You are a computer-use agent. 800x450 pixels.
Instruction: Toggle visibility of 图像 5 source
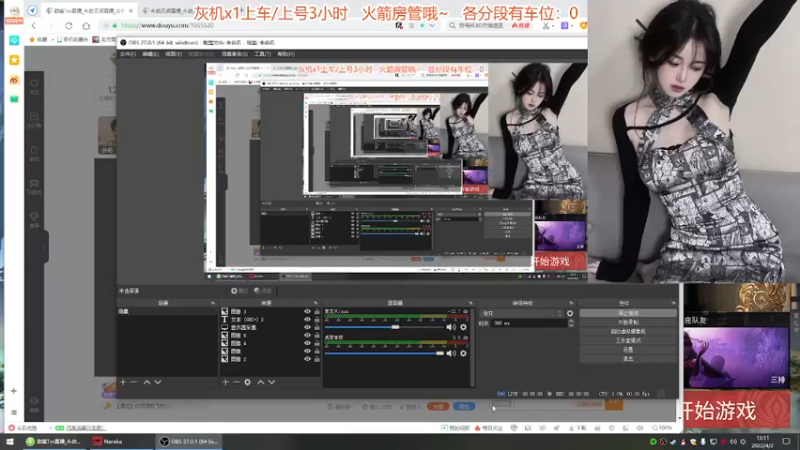[307, 335]
